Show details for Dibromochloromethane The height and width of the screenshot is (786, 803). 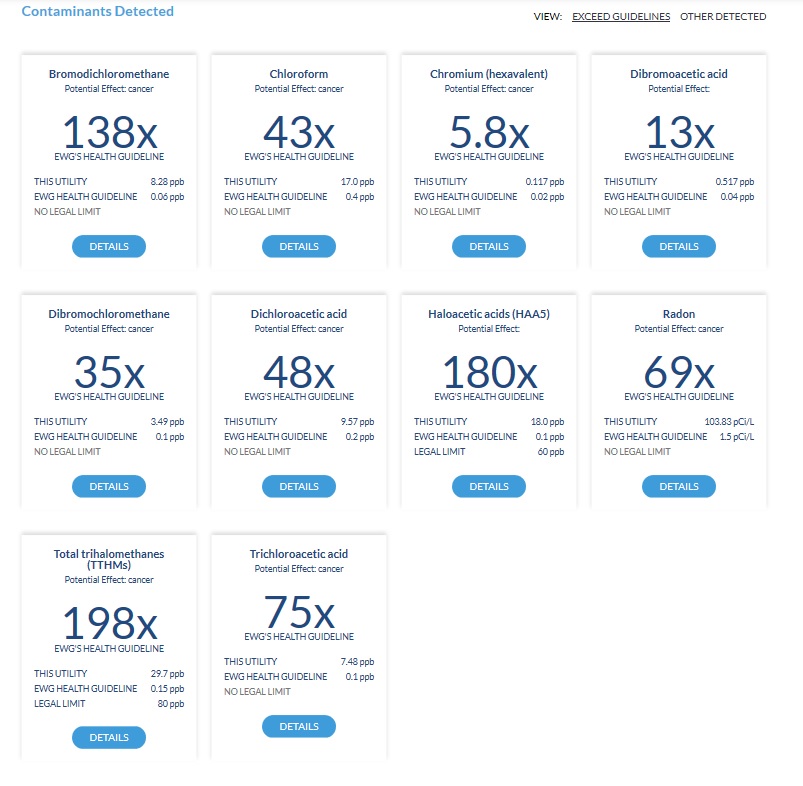[x=109, y=486]
